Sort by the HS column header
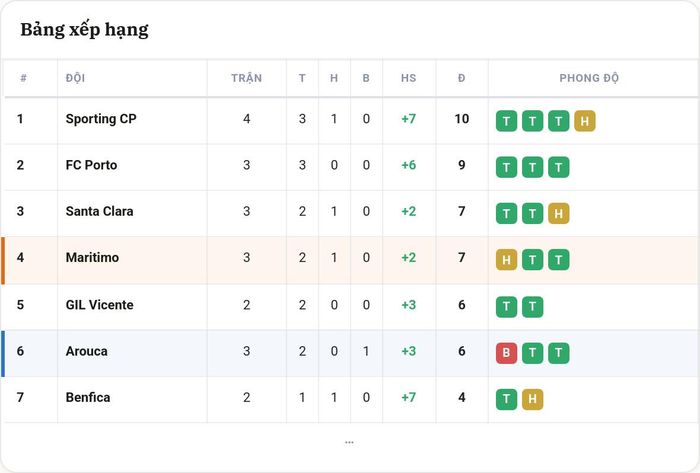Image resolution: width=700 pixels, height=473 pixels. pyautogui.click(x=408, y=78)
